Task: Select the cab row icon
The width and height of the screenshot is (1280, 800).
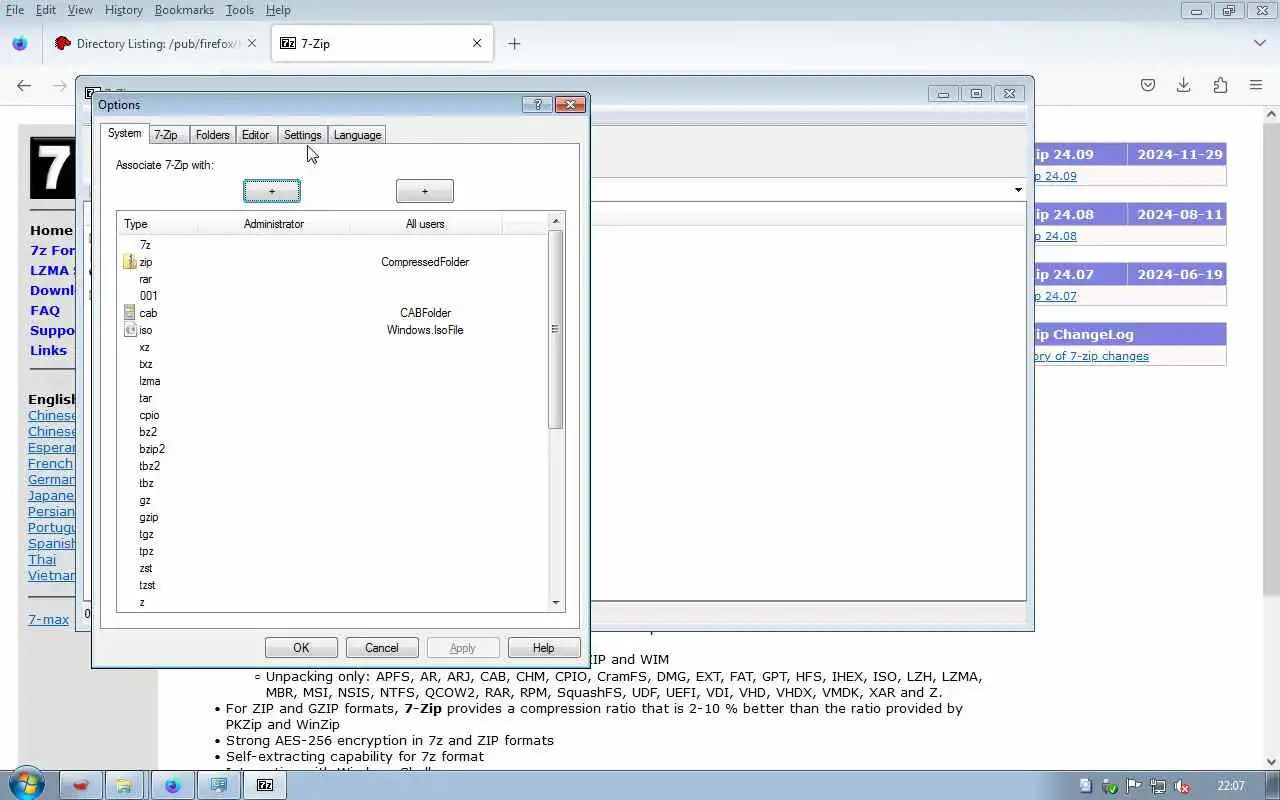Action: 130,313
